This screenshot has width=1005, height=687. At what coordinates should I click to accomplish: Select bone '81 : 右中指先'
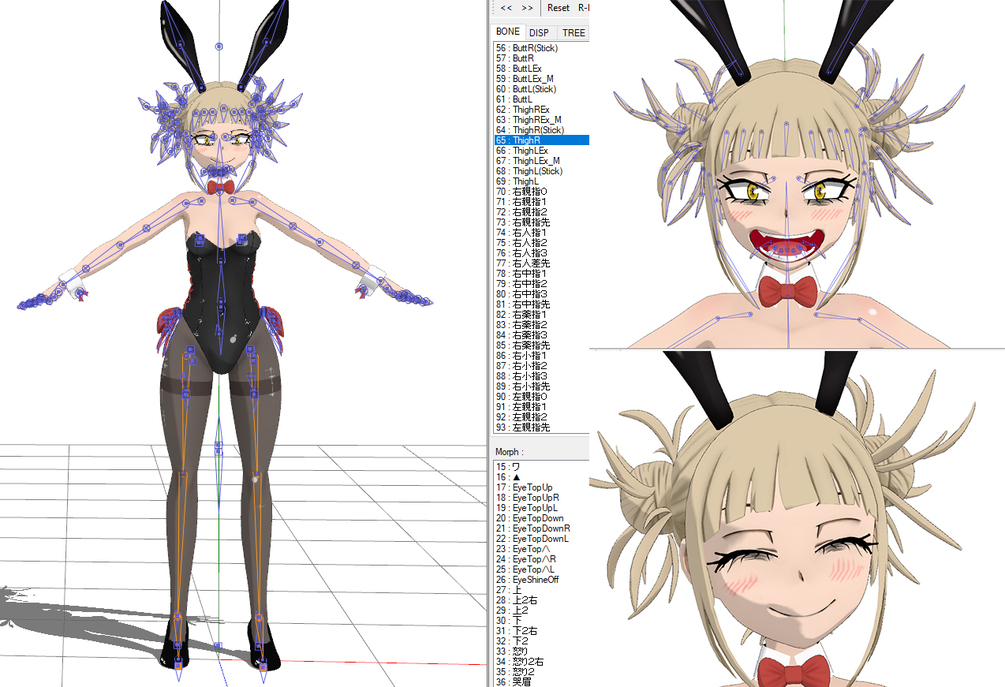tap(542, 304)
